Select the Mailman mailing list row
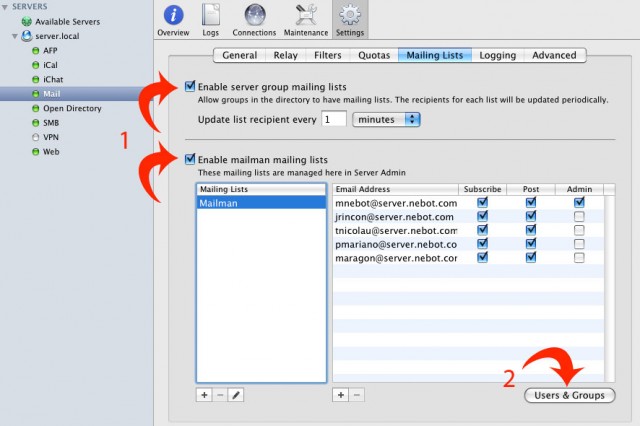Image resolution: width=640 pixels, height=426 pixels. (x=261, y=203)
